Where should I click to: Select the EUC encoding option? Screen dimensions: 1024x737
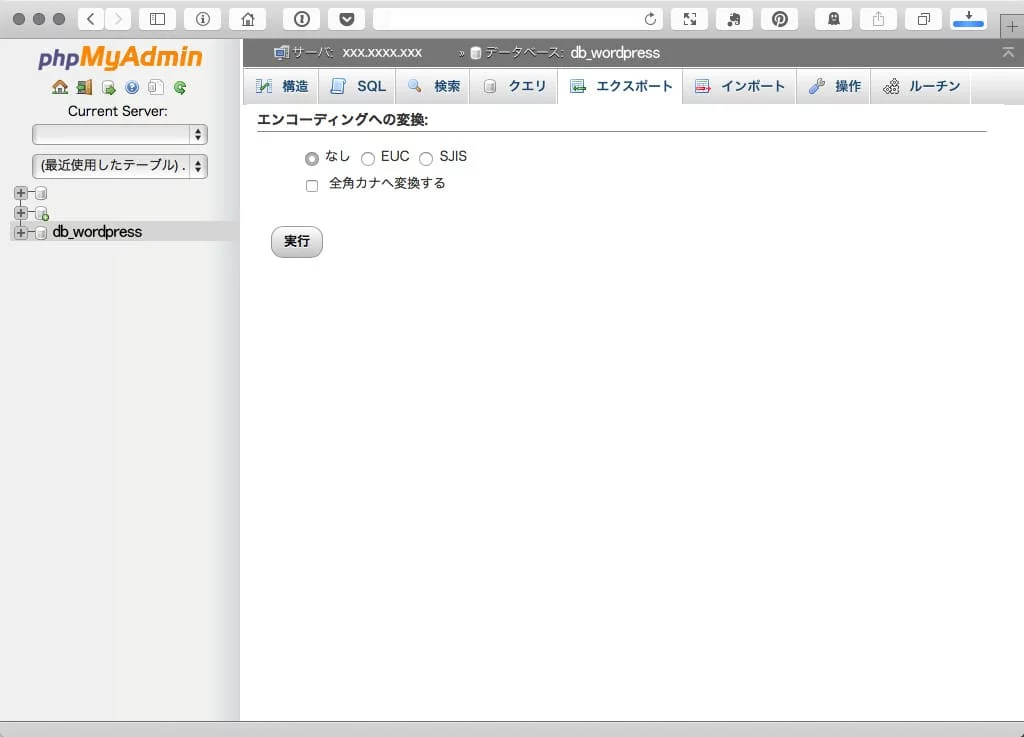pyautogui.click(x=368, y=159)
